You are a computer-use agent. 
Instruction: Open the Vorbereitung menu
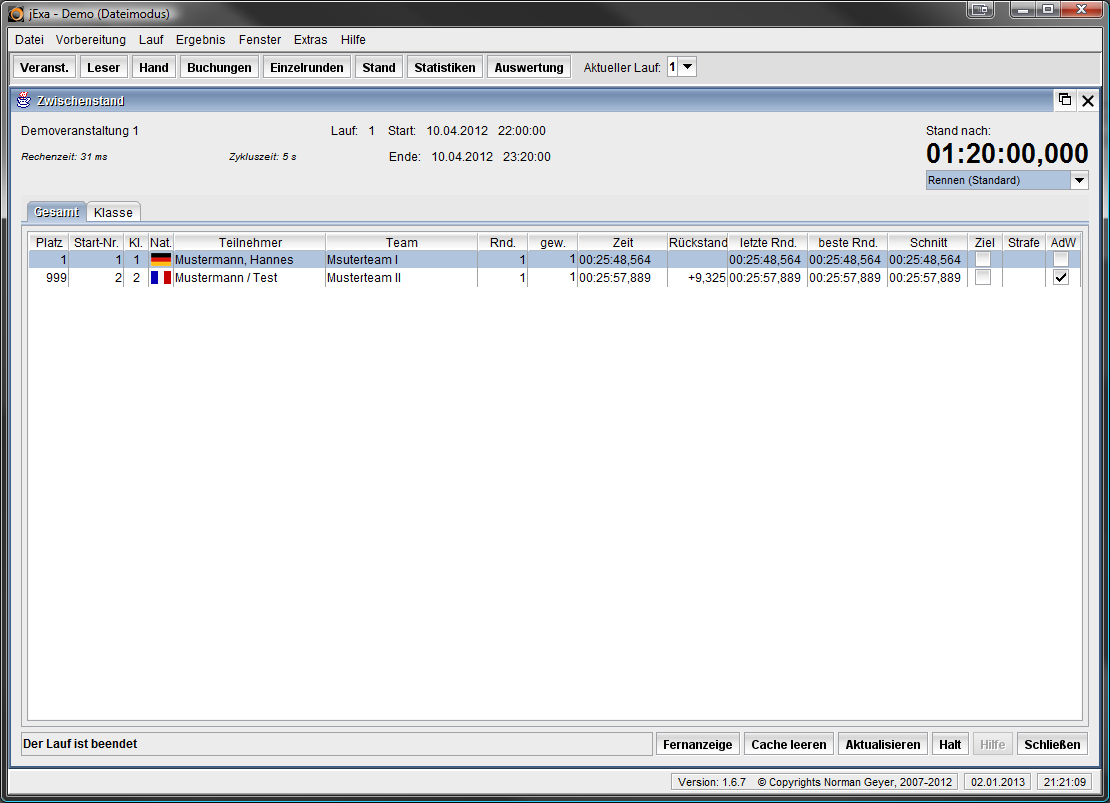(x=91, y=40)
